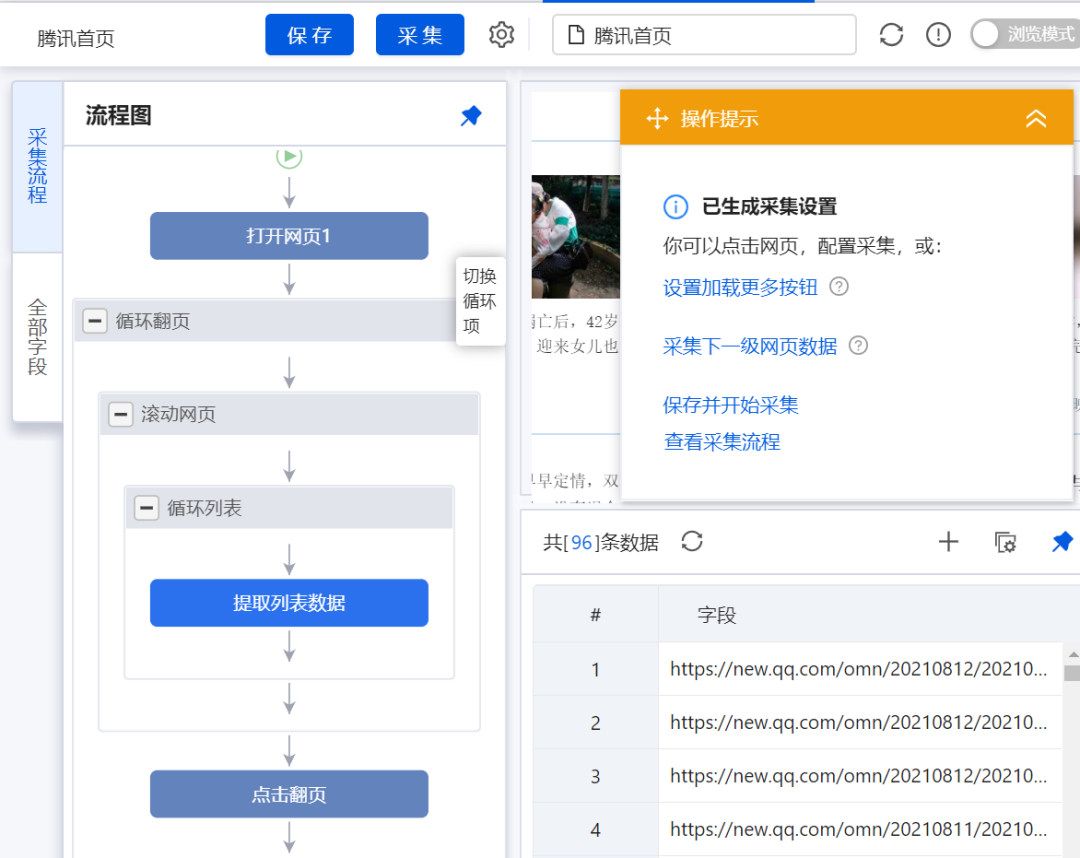Click the exclamation info icon in top bar
1080x858 pixels.
tap(938, 34)
